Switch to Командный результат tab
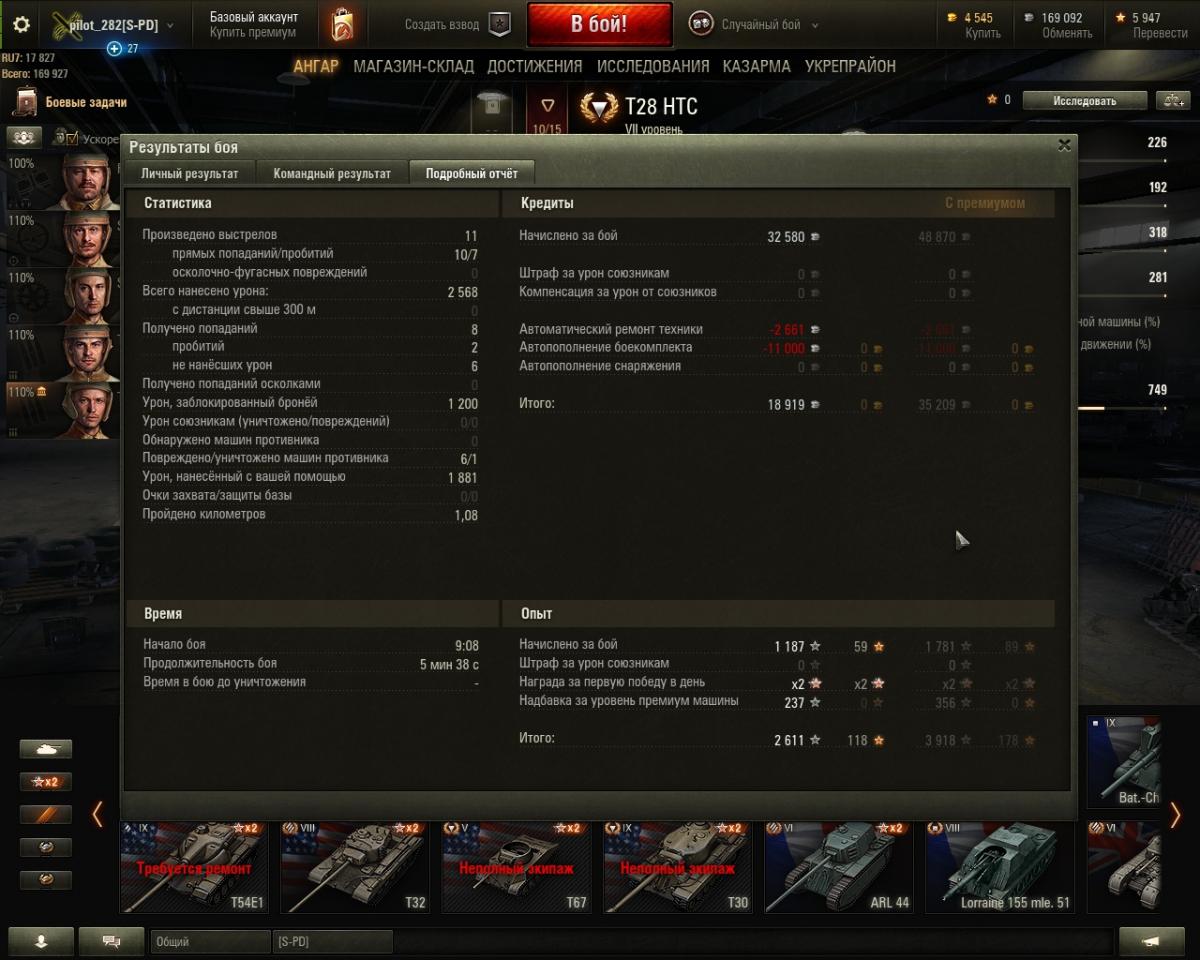This screenshot has height=960, width=1200. click(332, 173)
